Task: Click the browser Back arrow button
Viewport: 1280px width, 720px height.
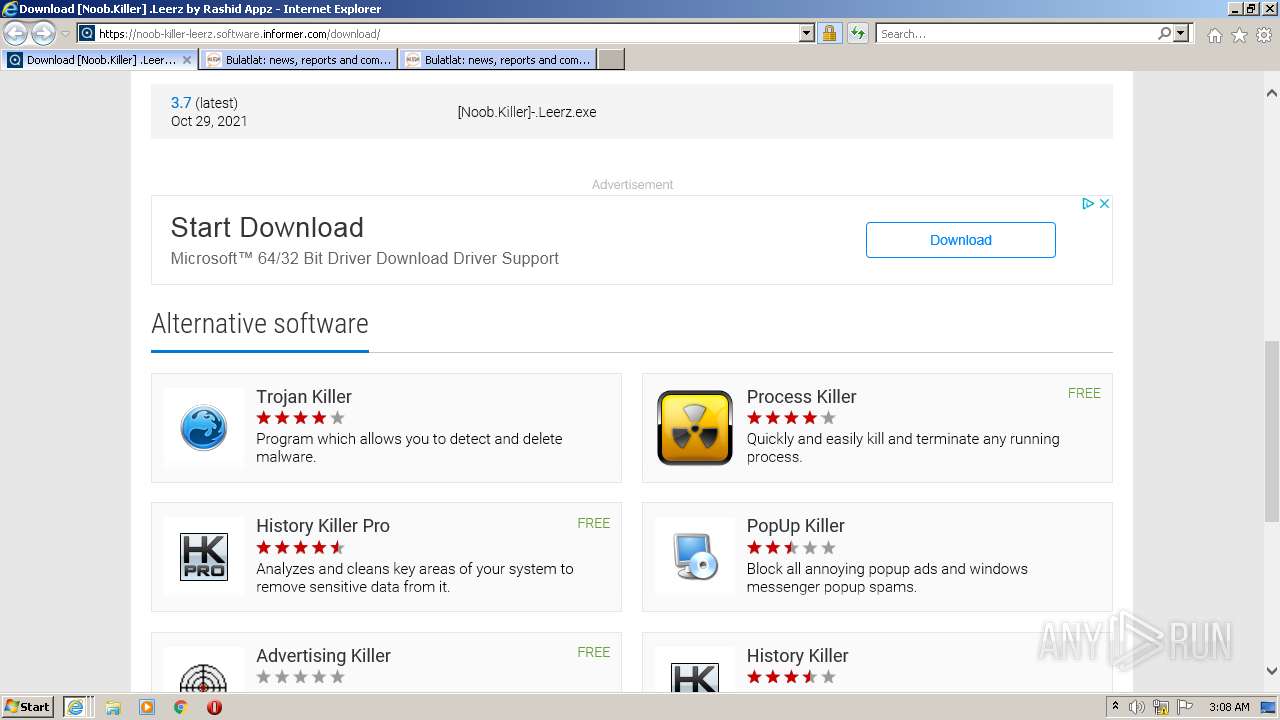Action: (x=16, y=34)
